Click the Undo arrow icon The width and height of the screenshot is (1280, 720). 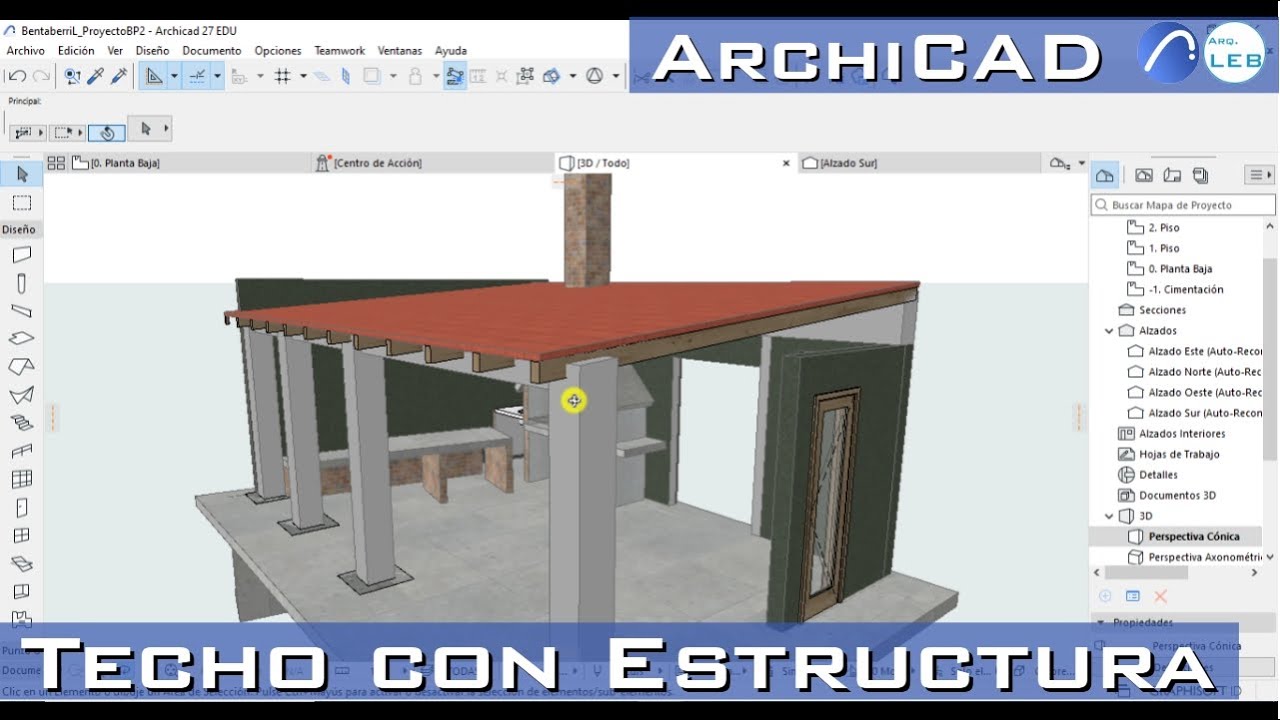click(17, 76)
